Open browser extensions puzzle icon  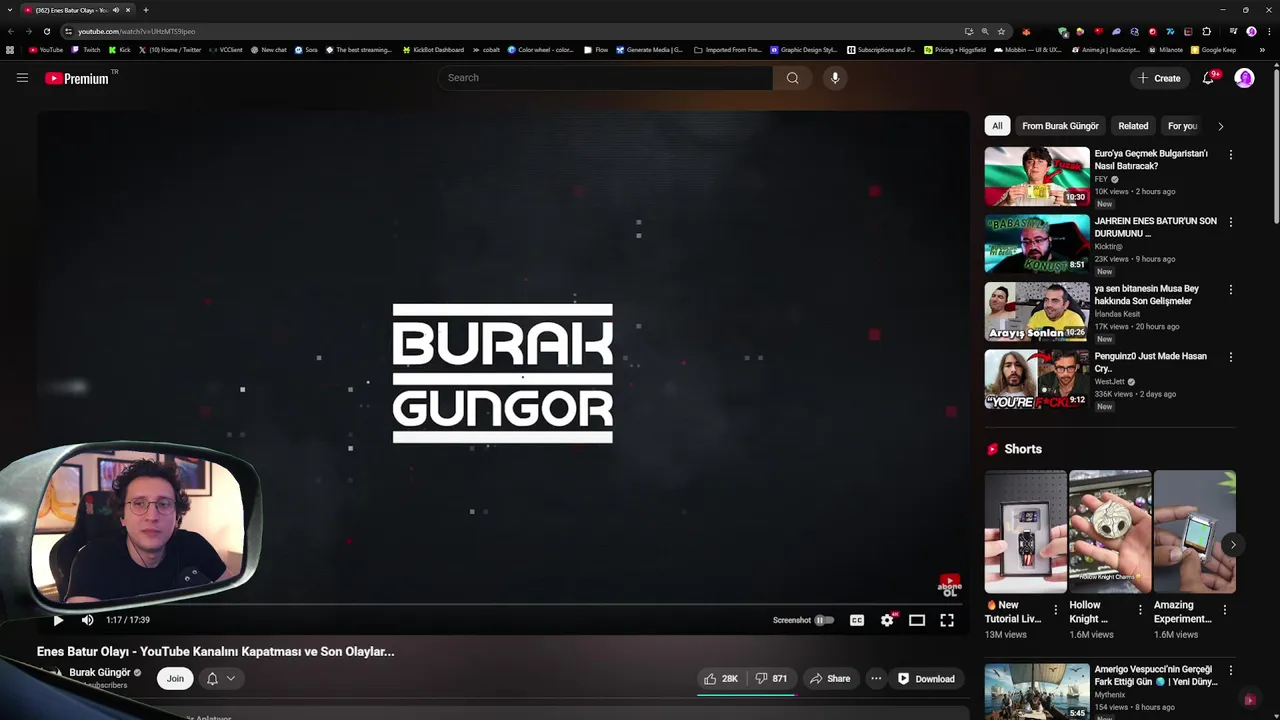point(1206,31)
